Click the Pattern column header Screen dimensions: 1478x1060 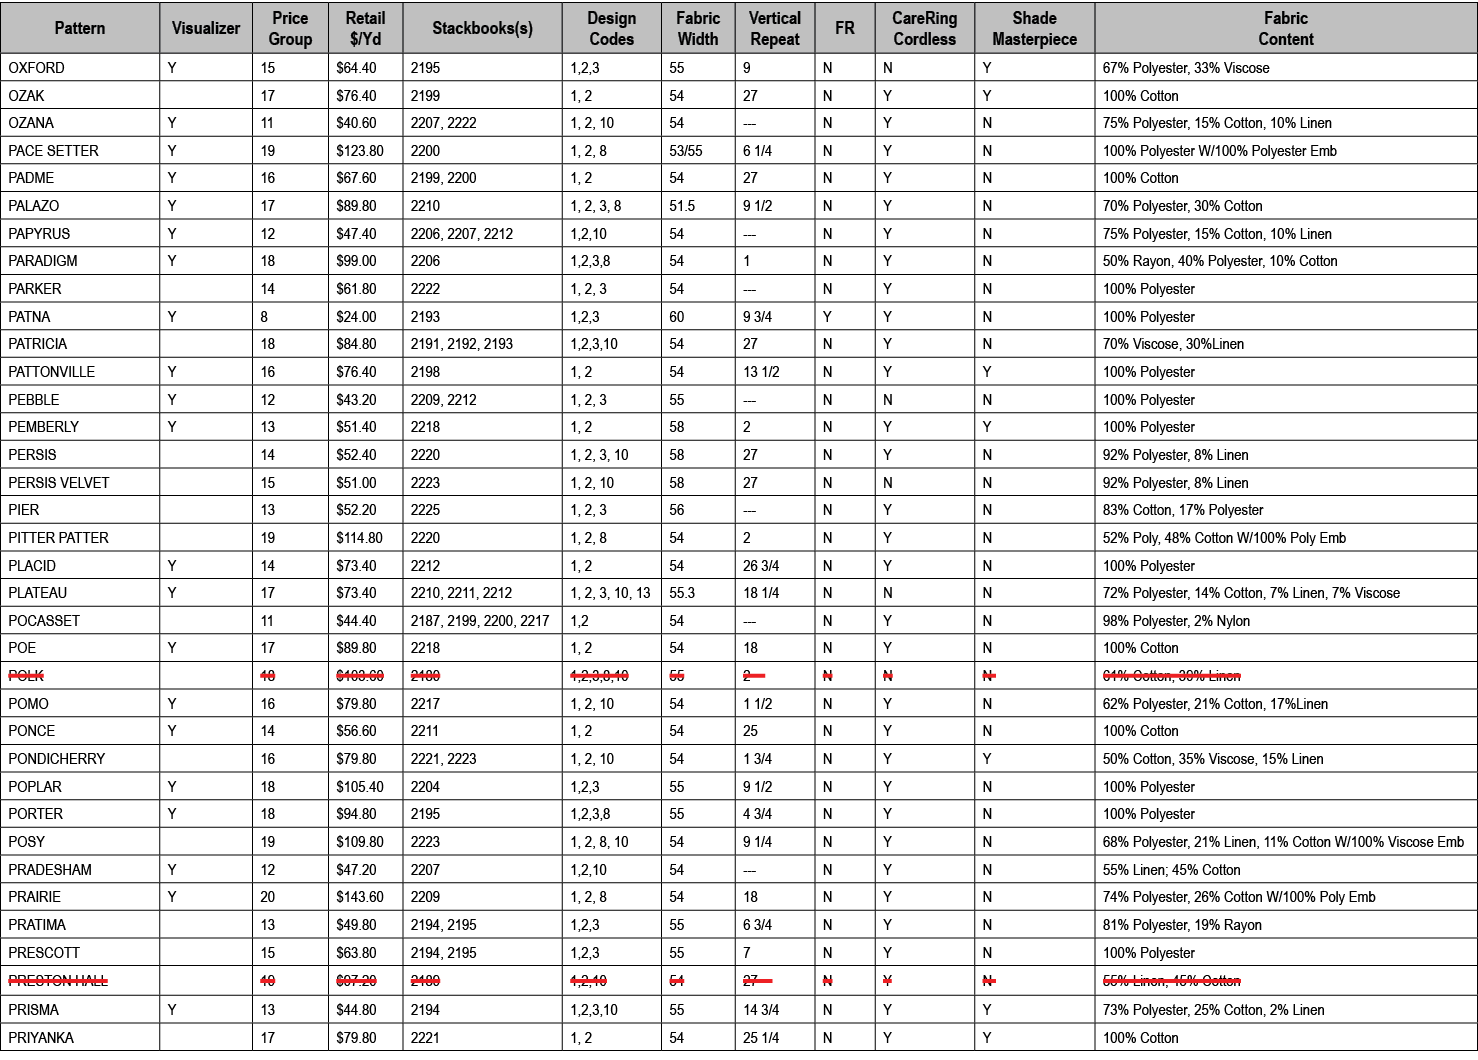[79, 27]
